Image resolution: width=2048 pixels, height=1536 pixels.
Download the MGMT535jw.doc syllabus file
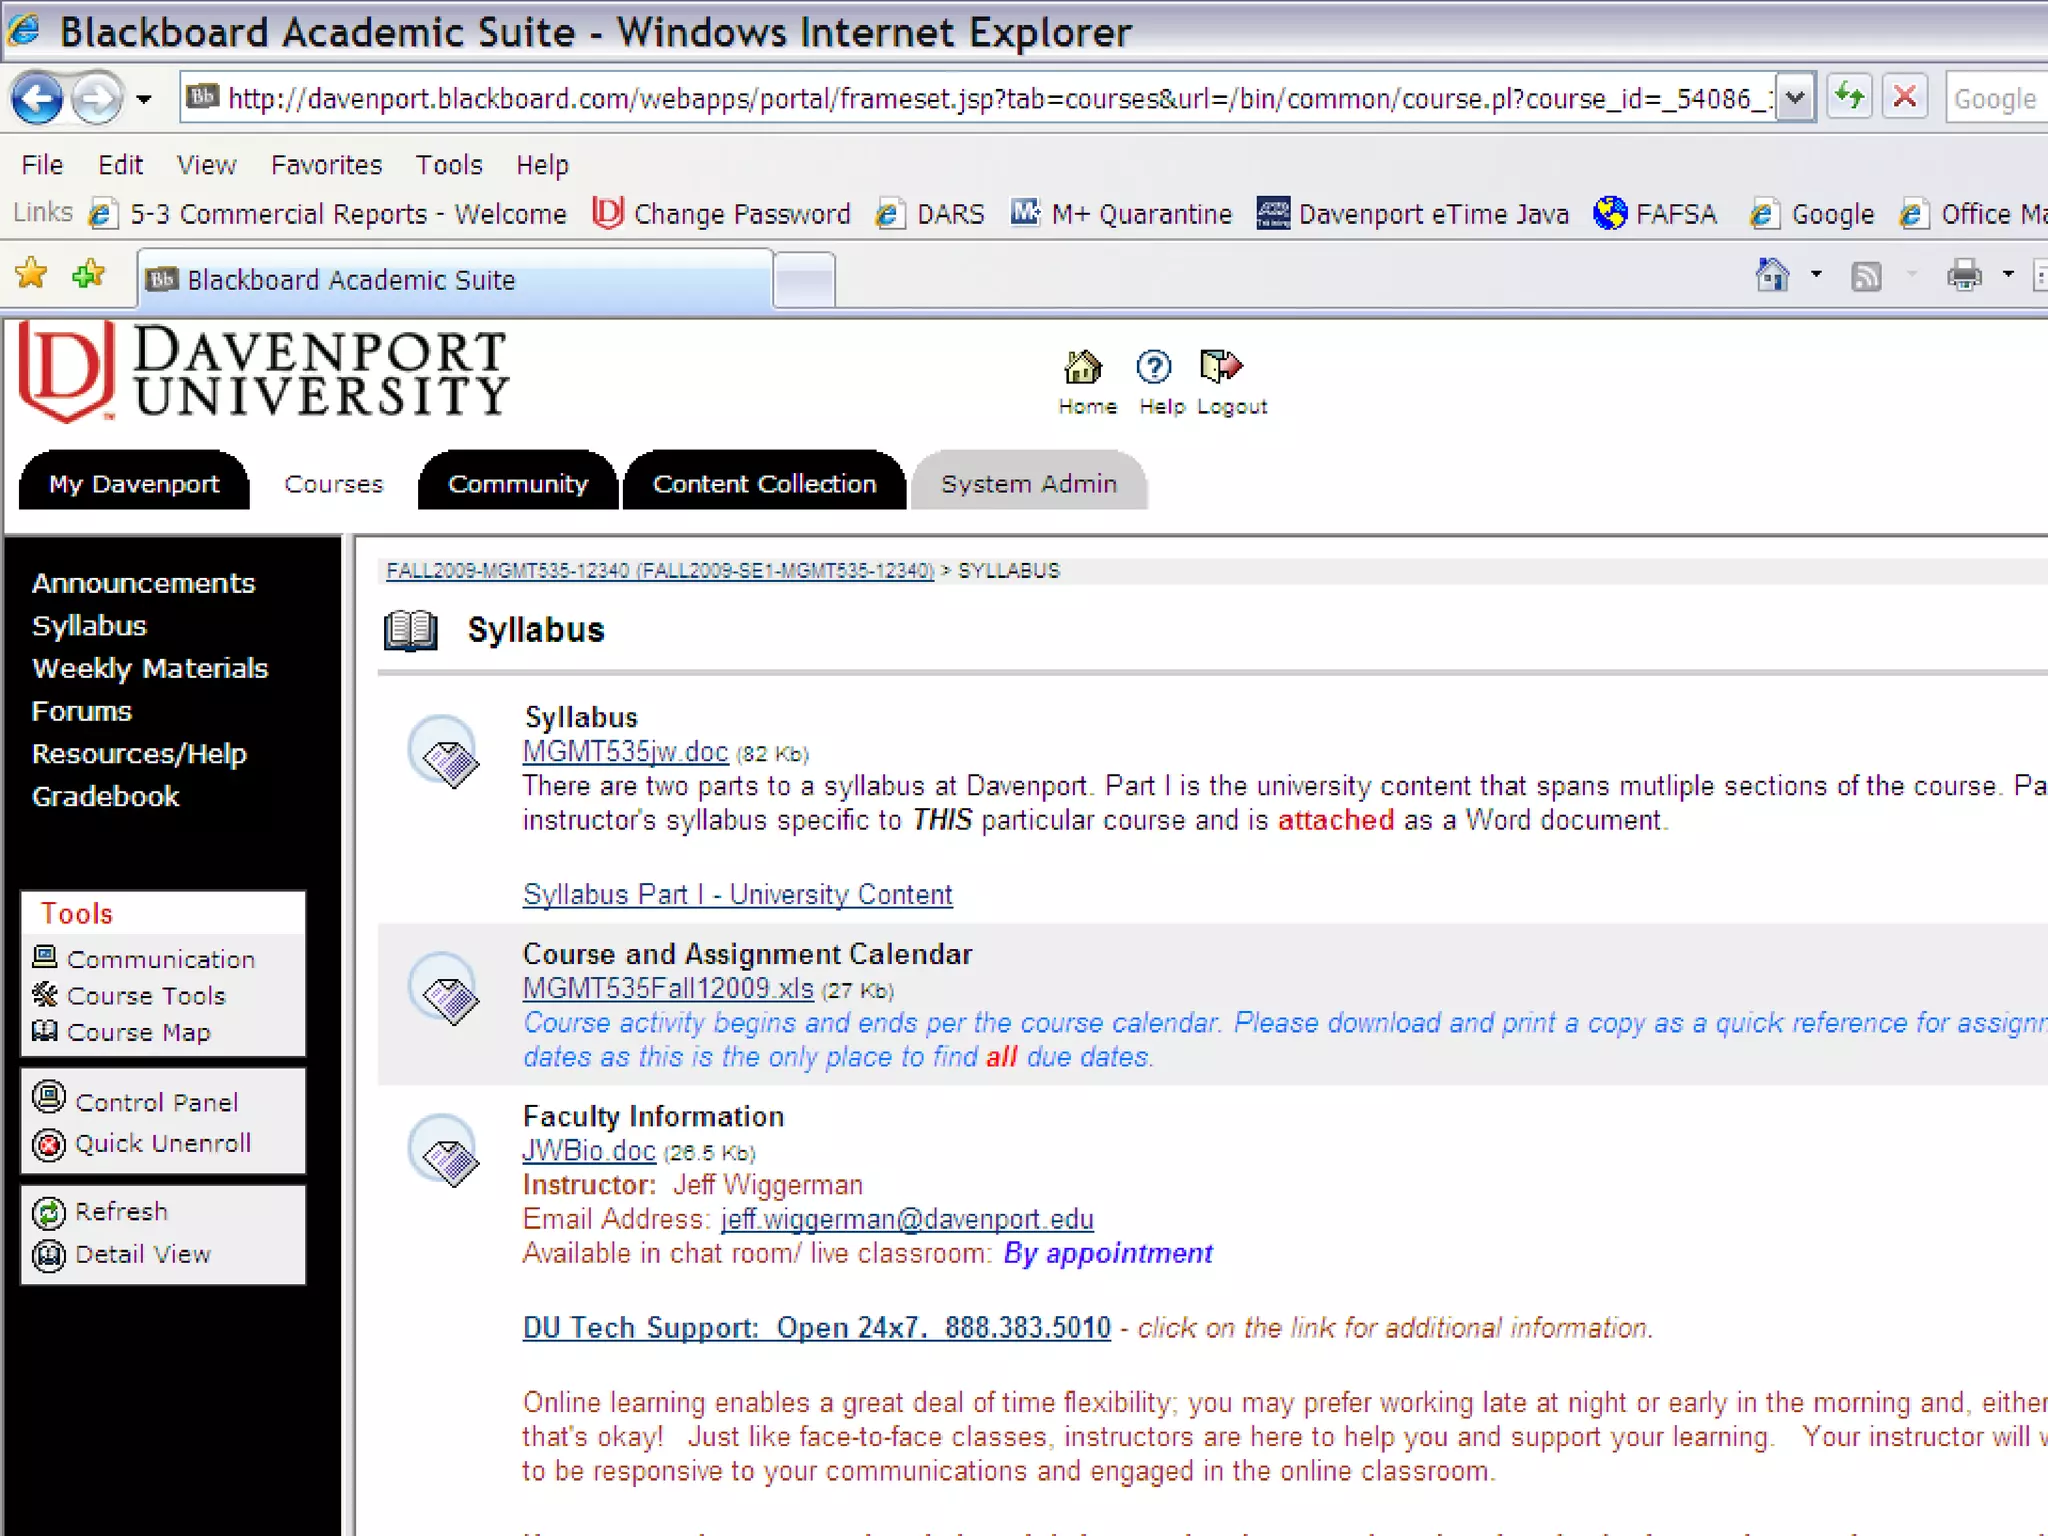(625, 752)
